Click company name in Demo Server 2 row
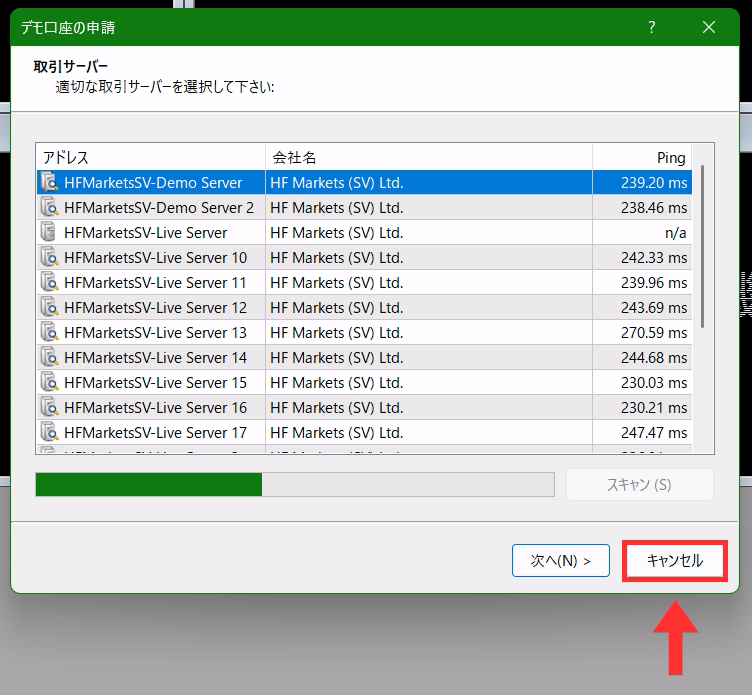752x695 pixels. pos(337,208)
